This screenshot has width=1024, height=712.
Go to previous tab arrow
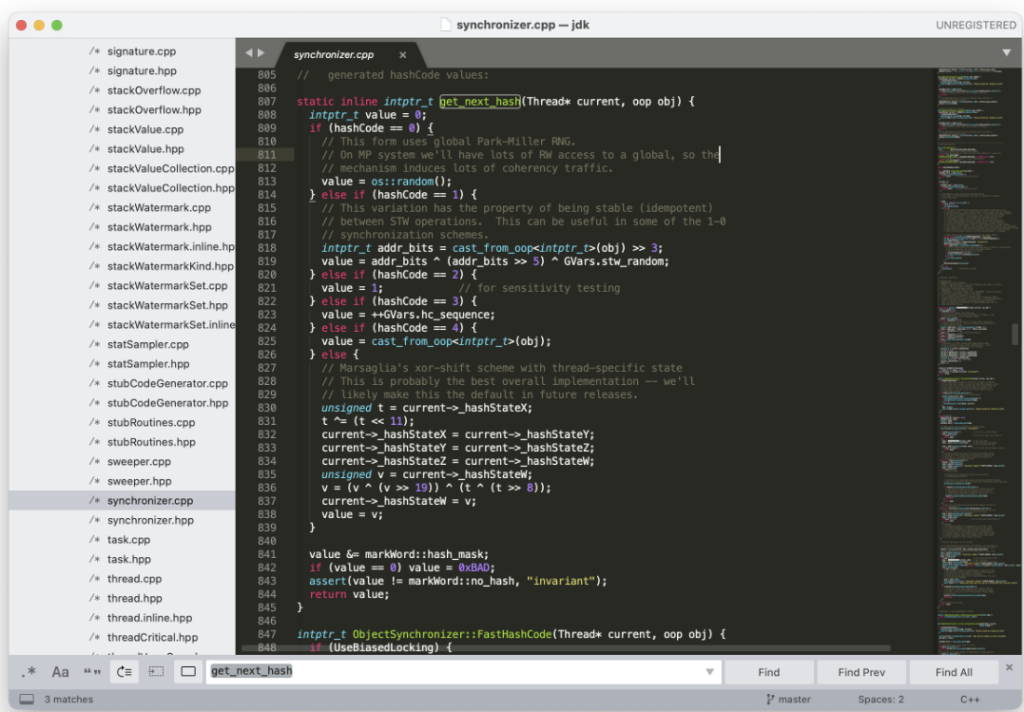point(249,53)
